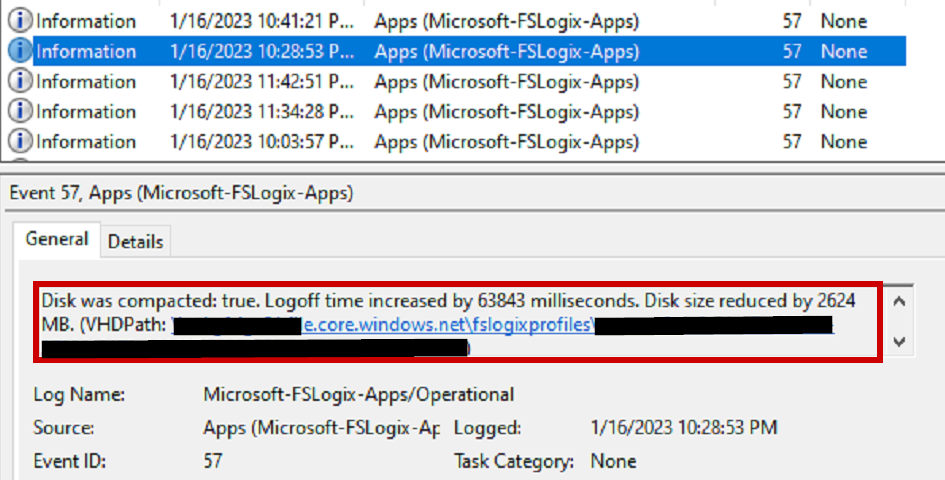The image size is (945, 480).
Task: Click the info icon of the 10:03:57 event
Action: pos(20,141)
